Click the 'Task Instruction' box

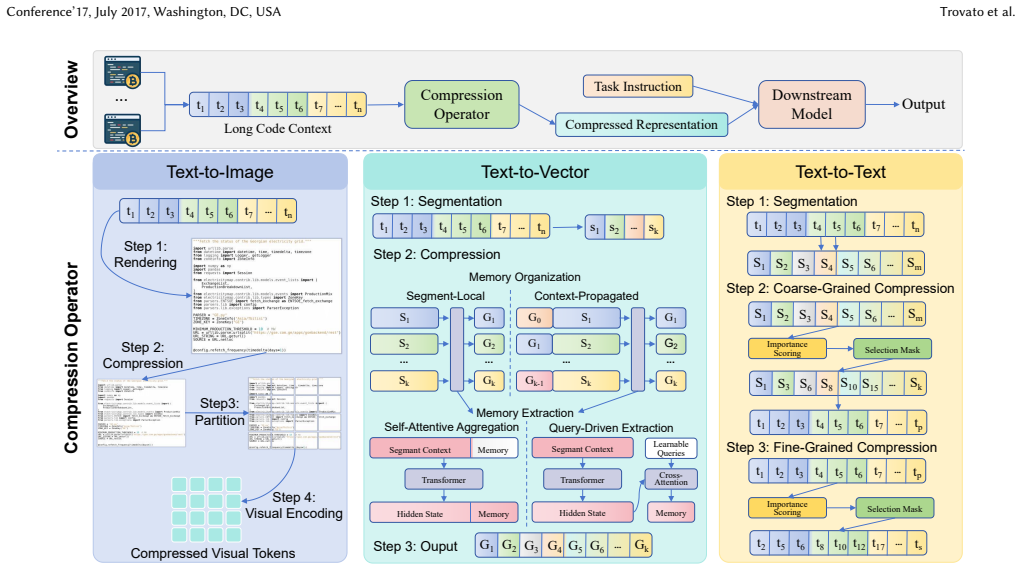pyautogui.click(x=637, y=87)
